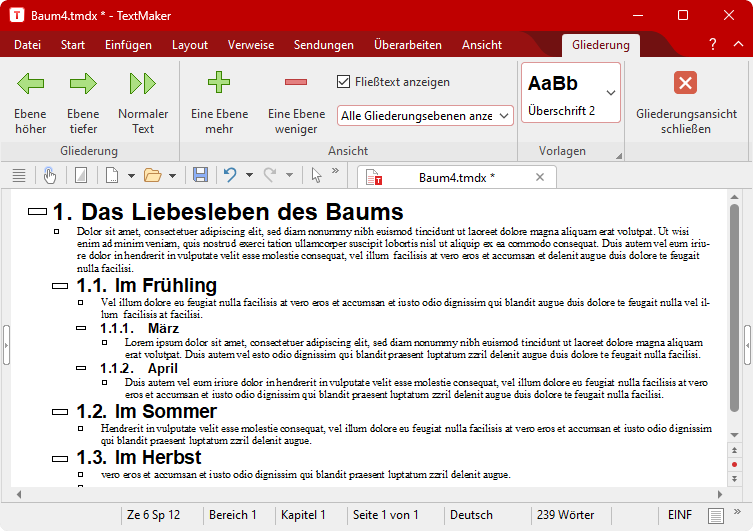Click the undo arrow icon
Image resolution: width=753 pixels, height=531 pixels.
[x=229, y=175]
